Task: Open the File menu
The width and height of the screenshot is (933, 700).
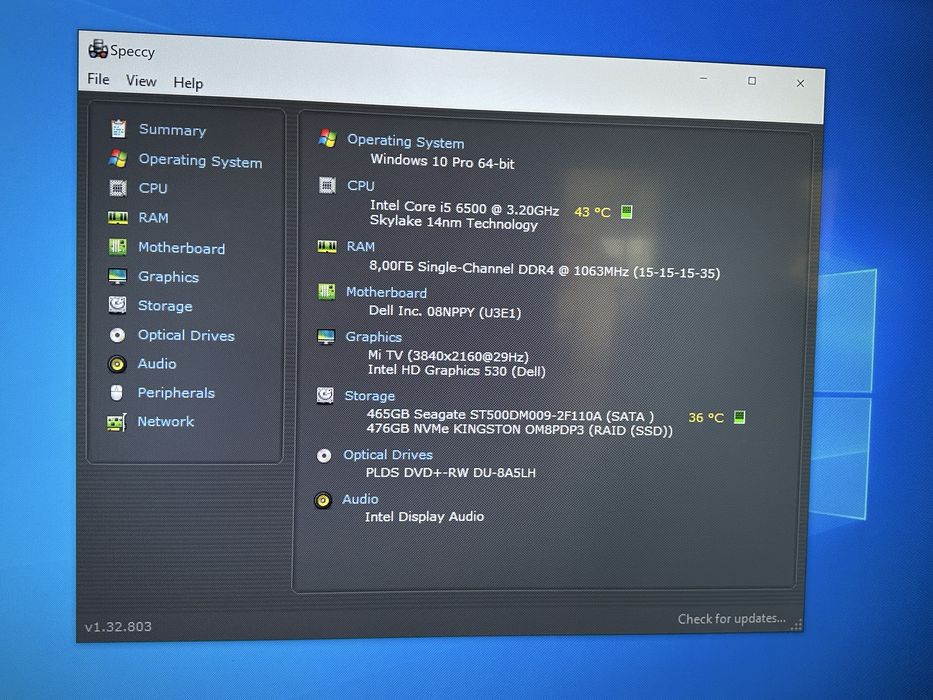Action: click(x=98, y=79)
